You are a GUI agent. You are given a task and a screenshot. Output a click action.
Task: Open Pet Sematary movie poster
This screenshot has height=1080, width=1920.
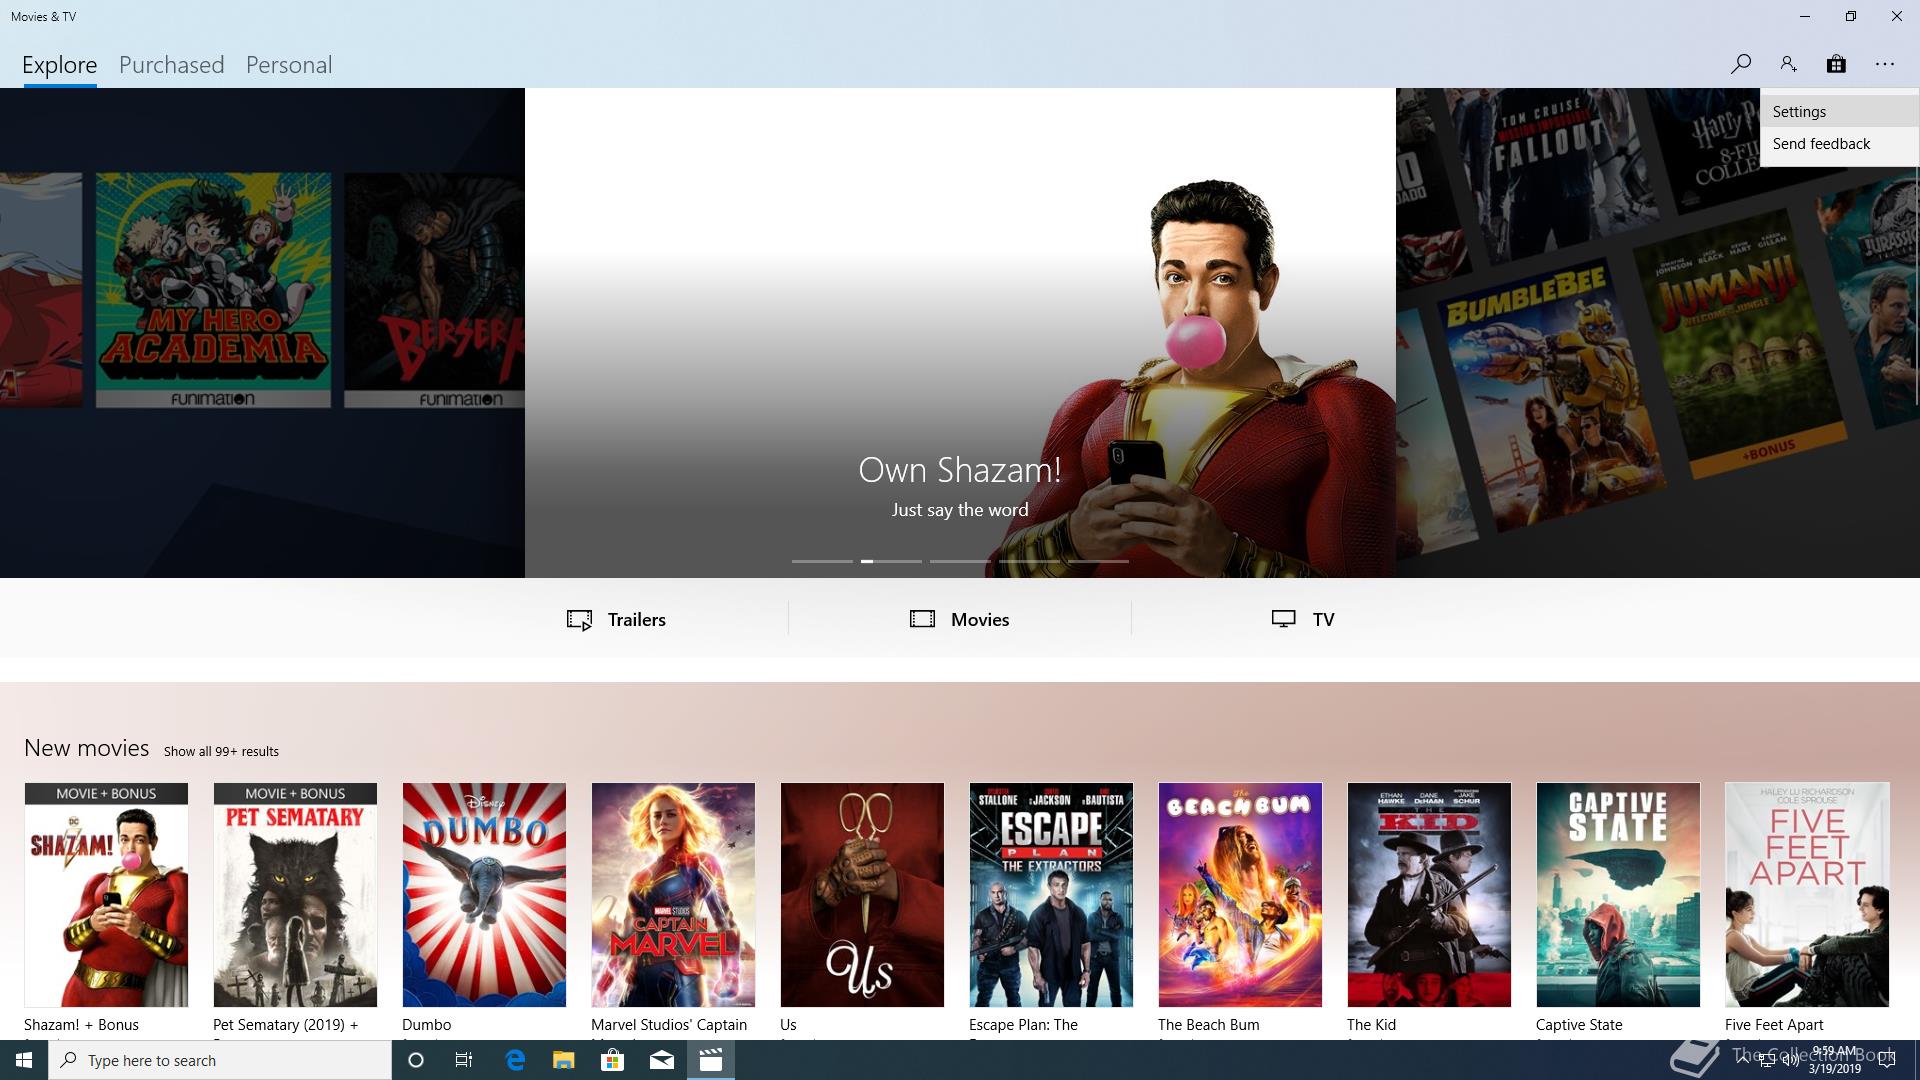[x=295, y=895]
